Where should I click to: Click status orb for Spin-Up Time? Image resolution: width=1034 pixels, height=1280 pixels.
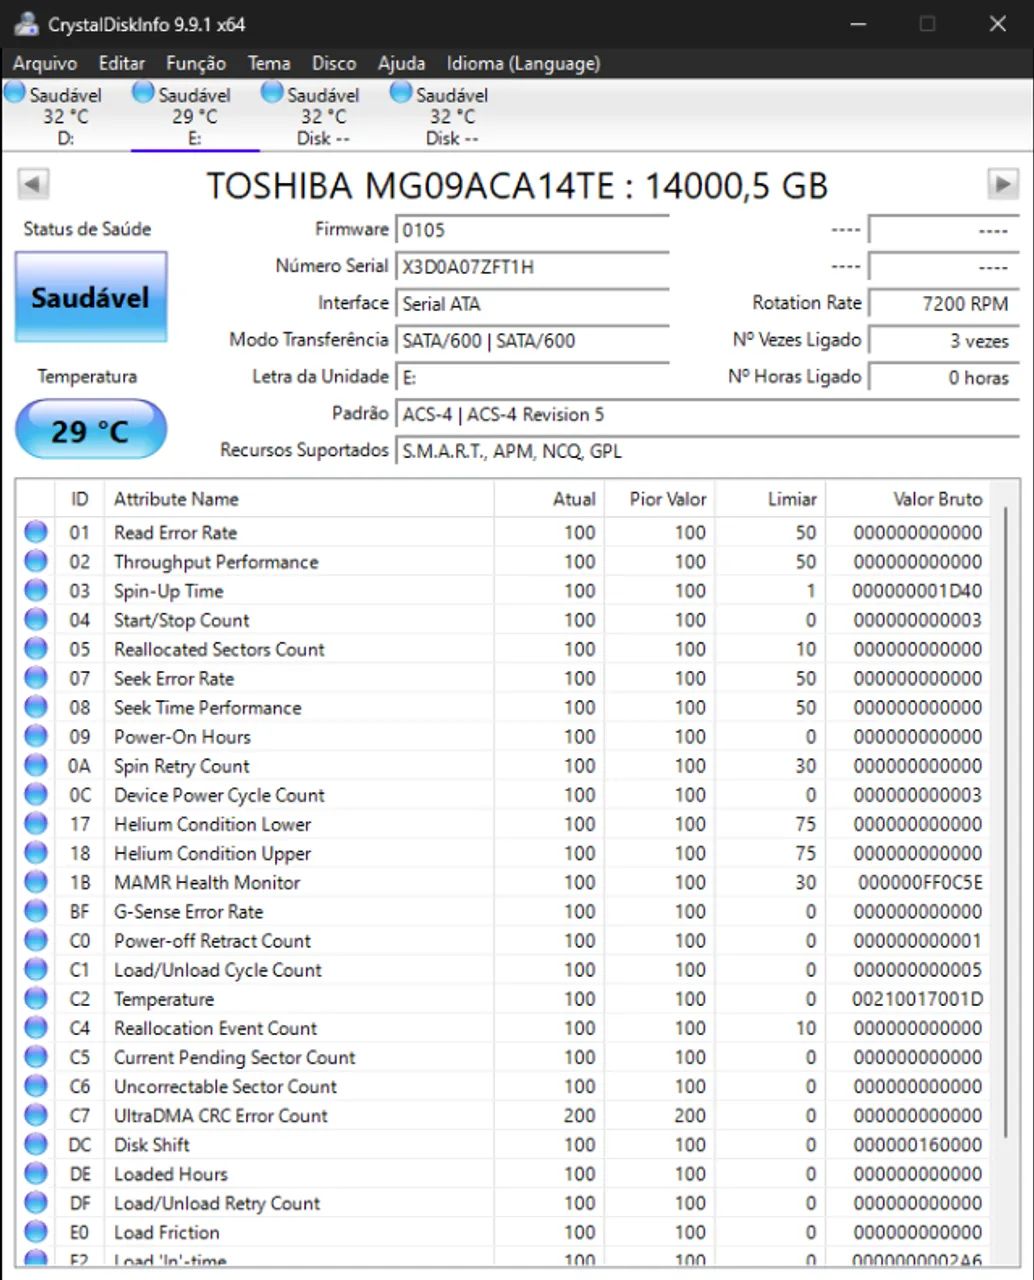pyautogui.click(x=36, y=590)
